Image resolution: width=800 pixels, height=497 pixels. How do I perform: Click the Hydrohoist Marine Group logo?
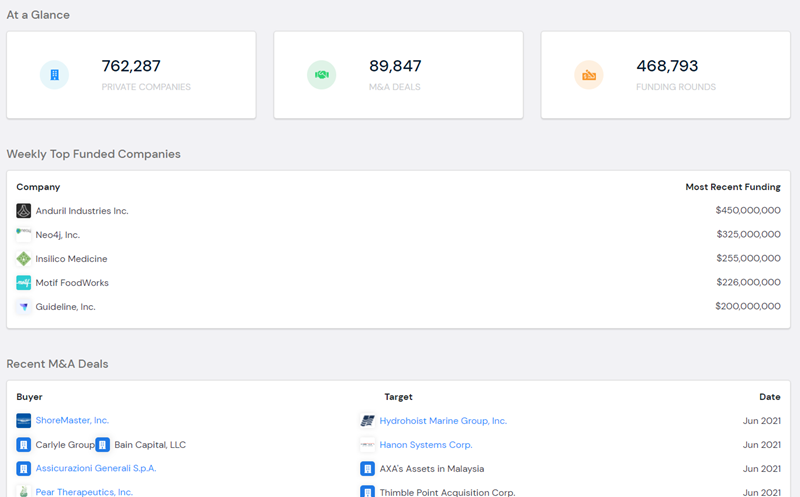pyautogui.click(x=367, y=421)
